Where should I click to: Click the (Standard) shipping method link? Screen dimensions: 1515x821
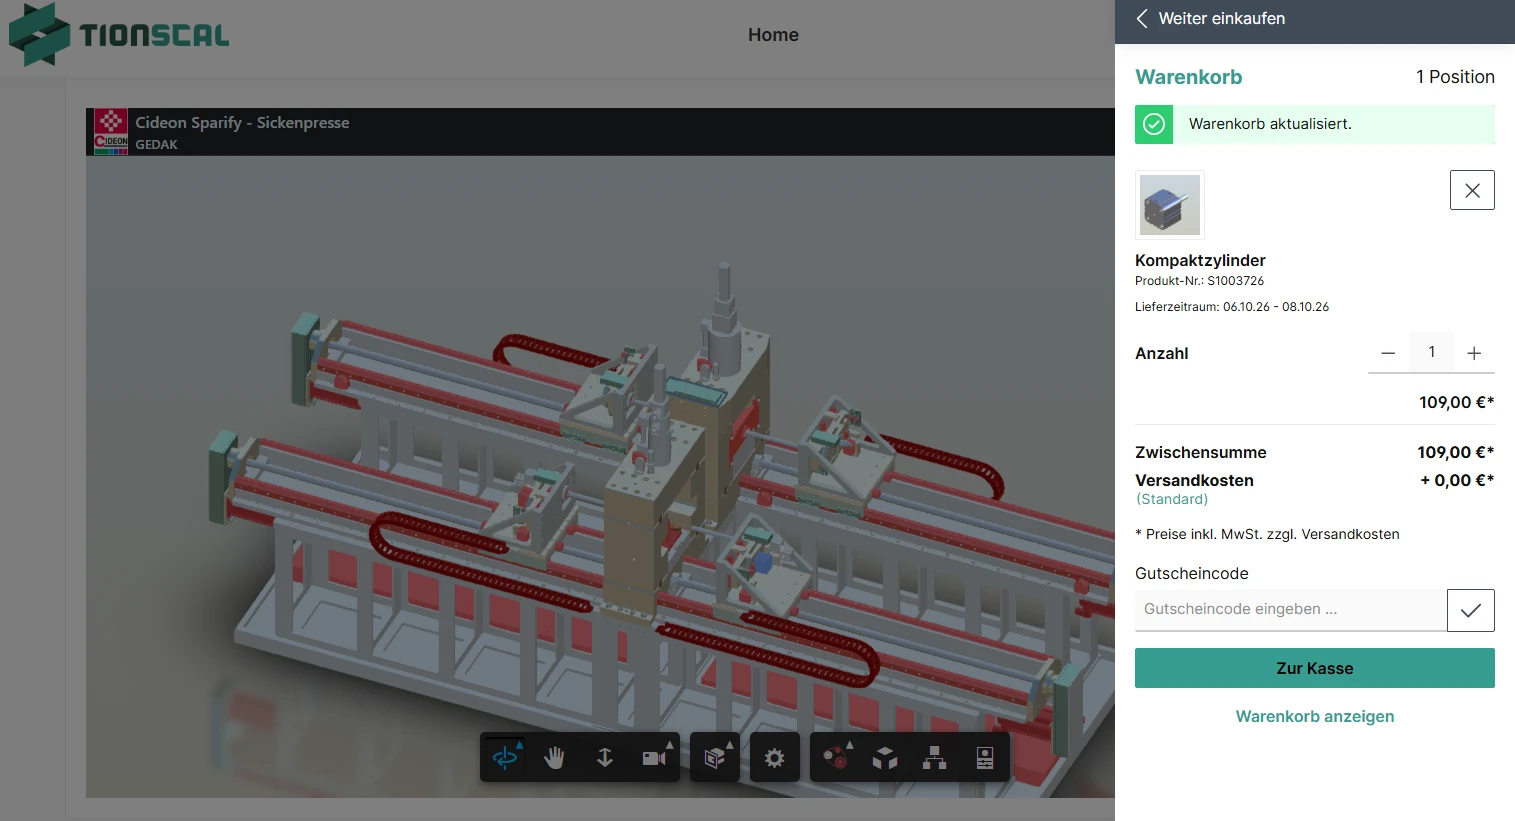coord(1172,499)
